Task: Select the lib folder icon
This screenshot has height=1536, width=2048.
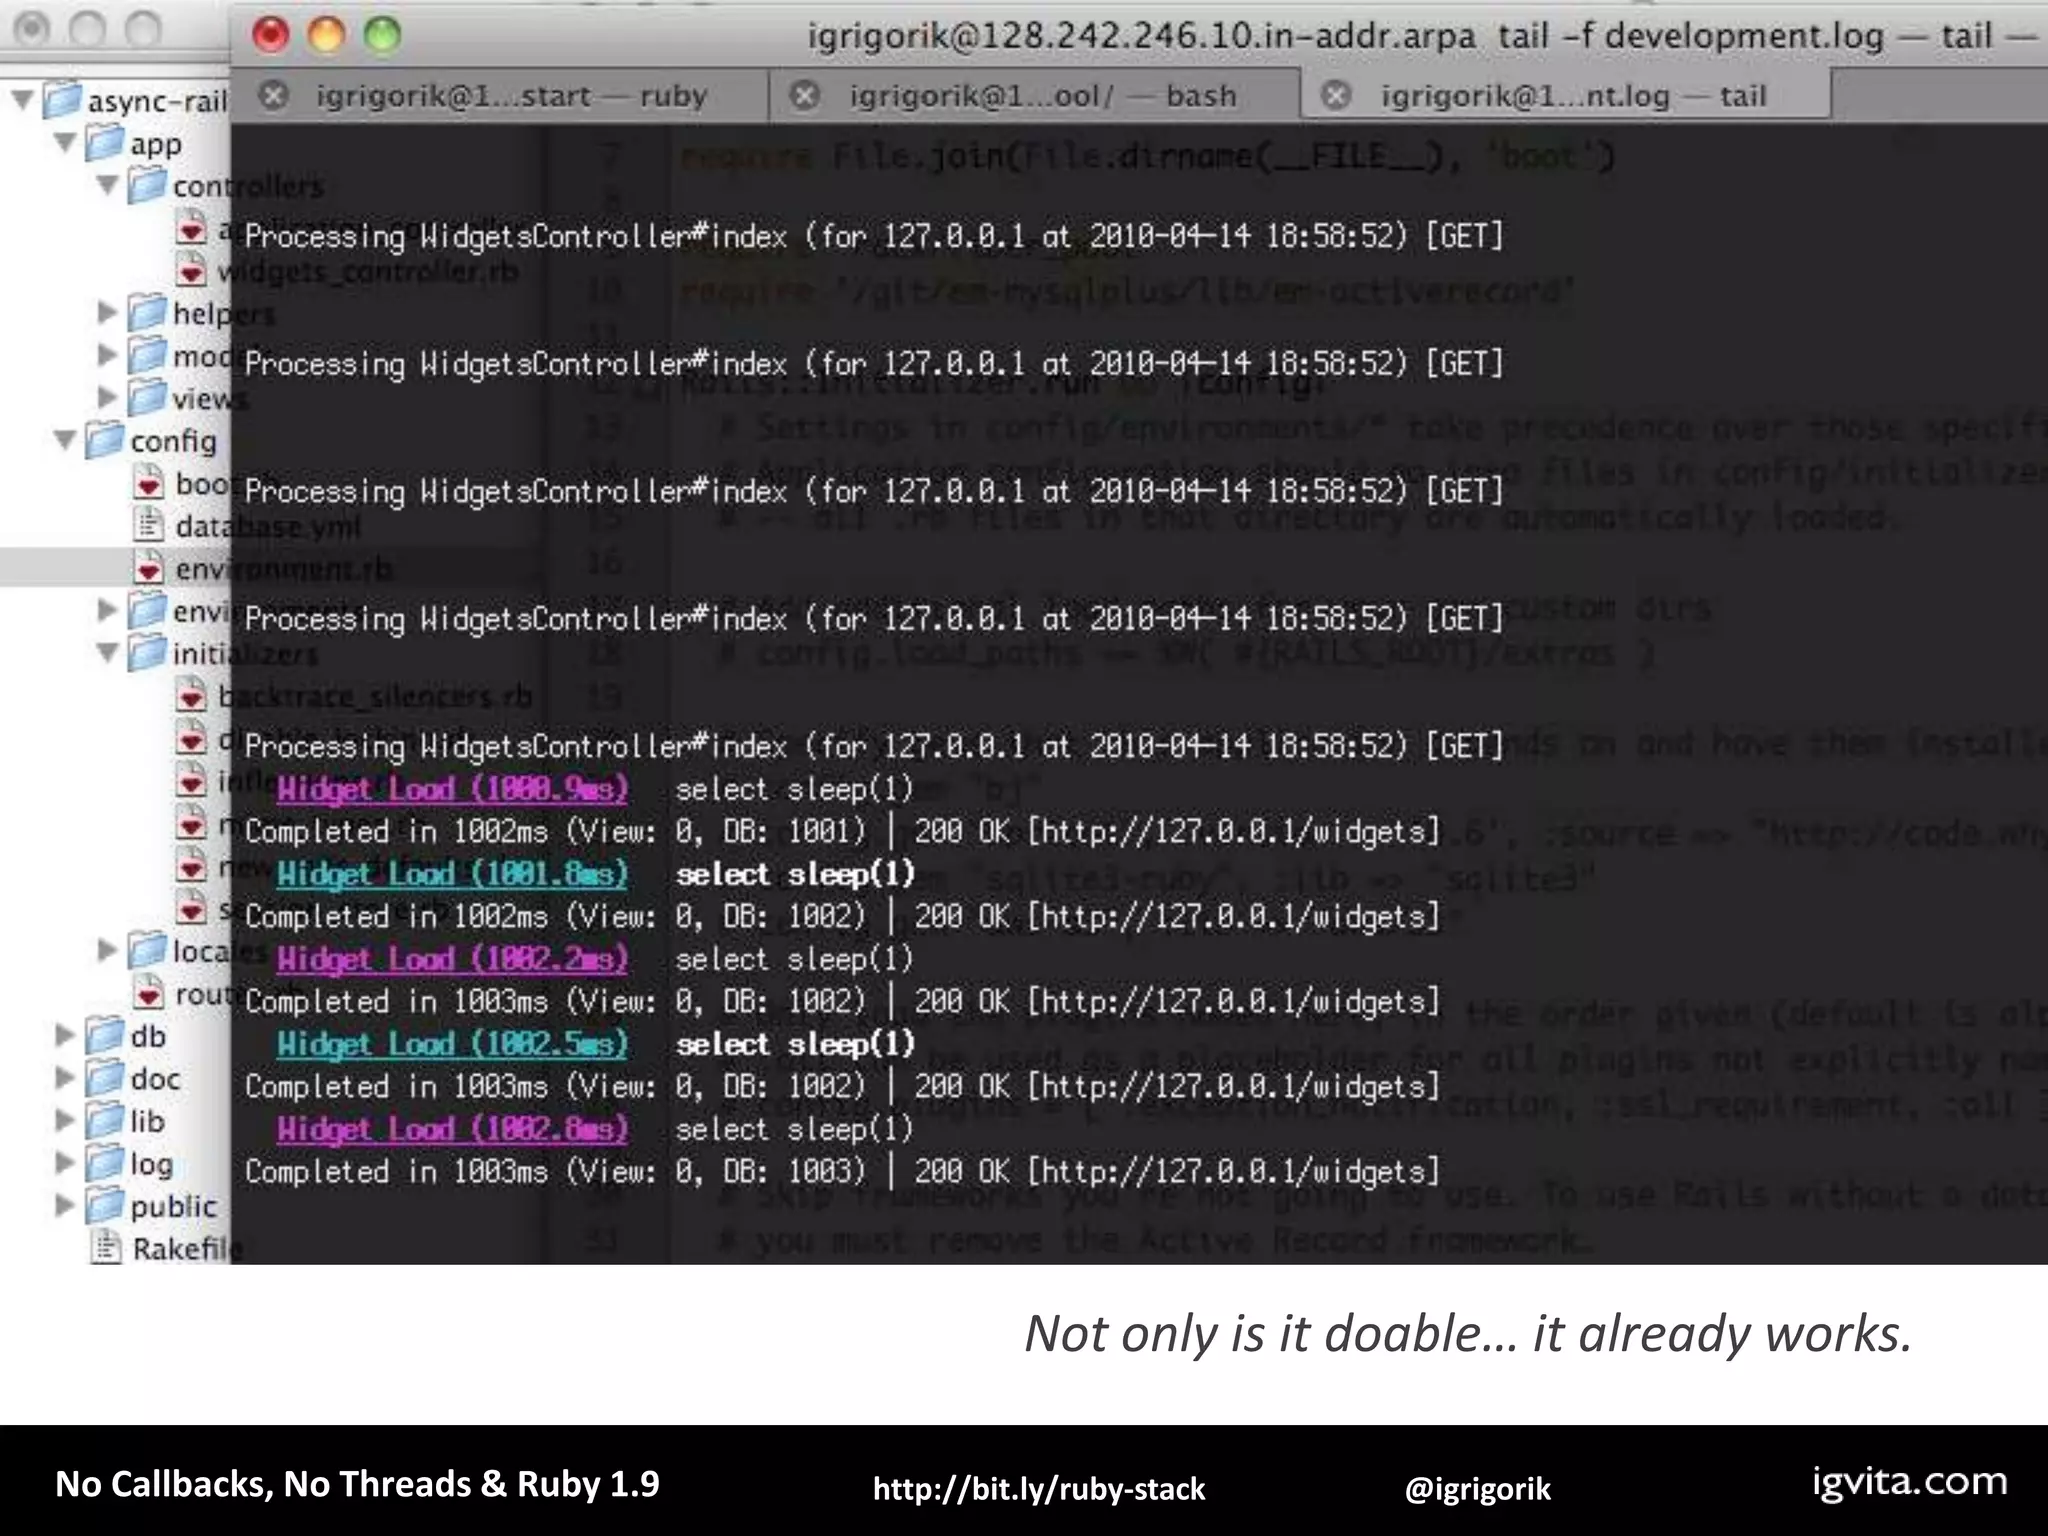Action: pyautogui.click(x=104, y=1120)
